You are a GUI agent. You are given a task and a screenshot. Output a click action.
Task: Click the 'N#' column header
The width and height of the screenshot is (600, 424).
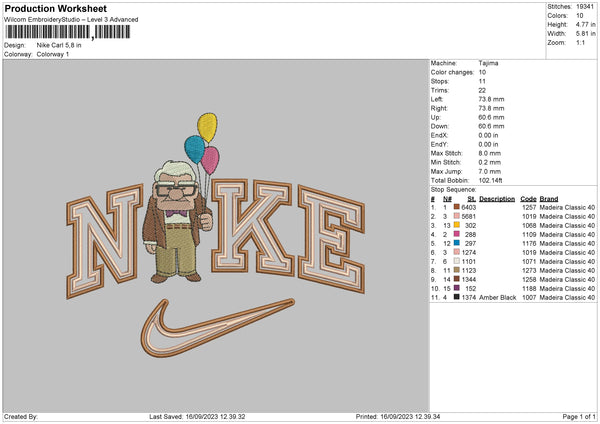[447, 199]
